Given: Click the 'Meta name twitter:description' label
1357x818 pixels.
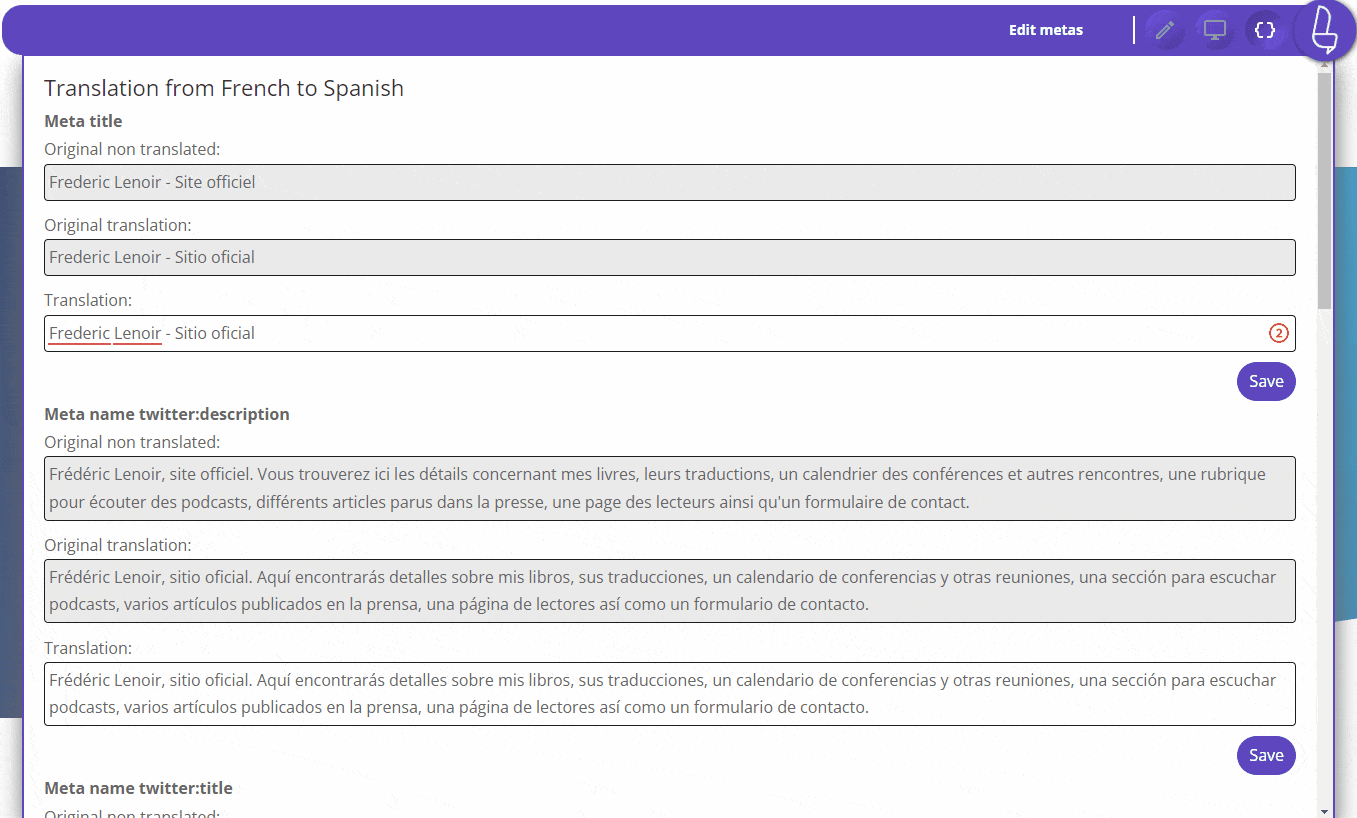Looking at the screenshot, I should (x=167, y=414).
